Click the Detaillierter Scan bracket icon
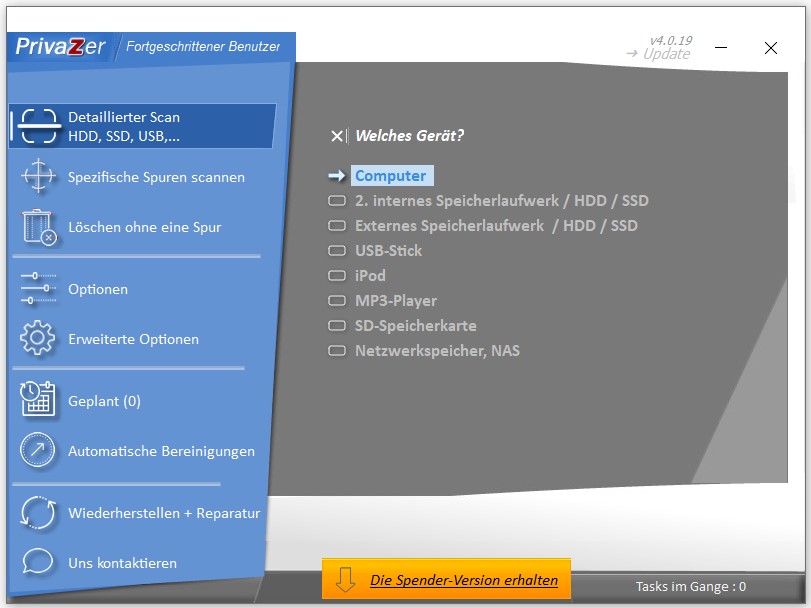 (x=38, y=126)
